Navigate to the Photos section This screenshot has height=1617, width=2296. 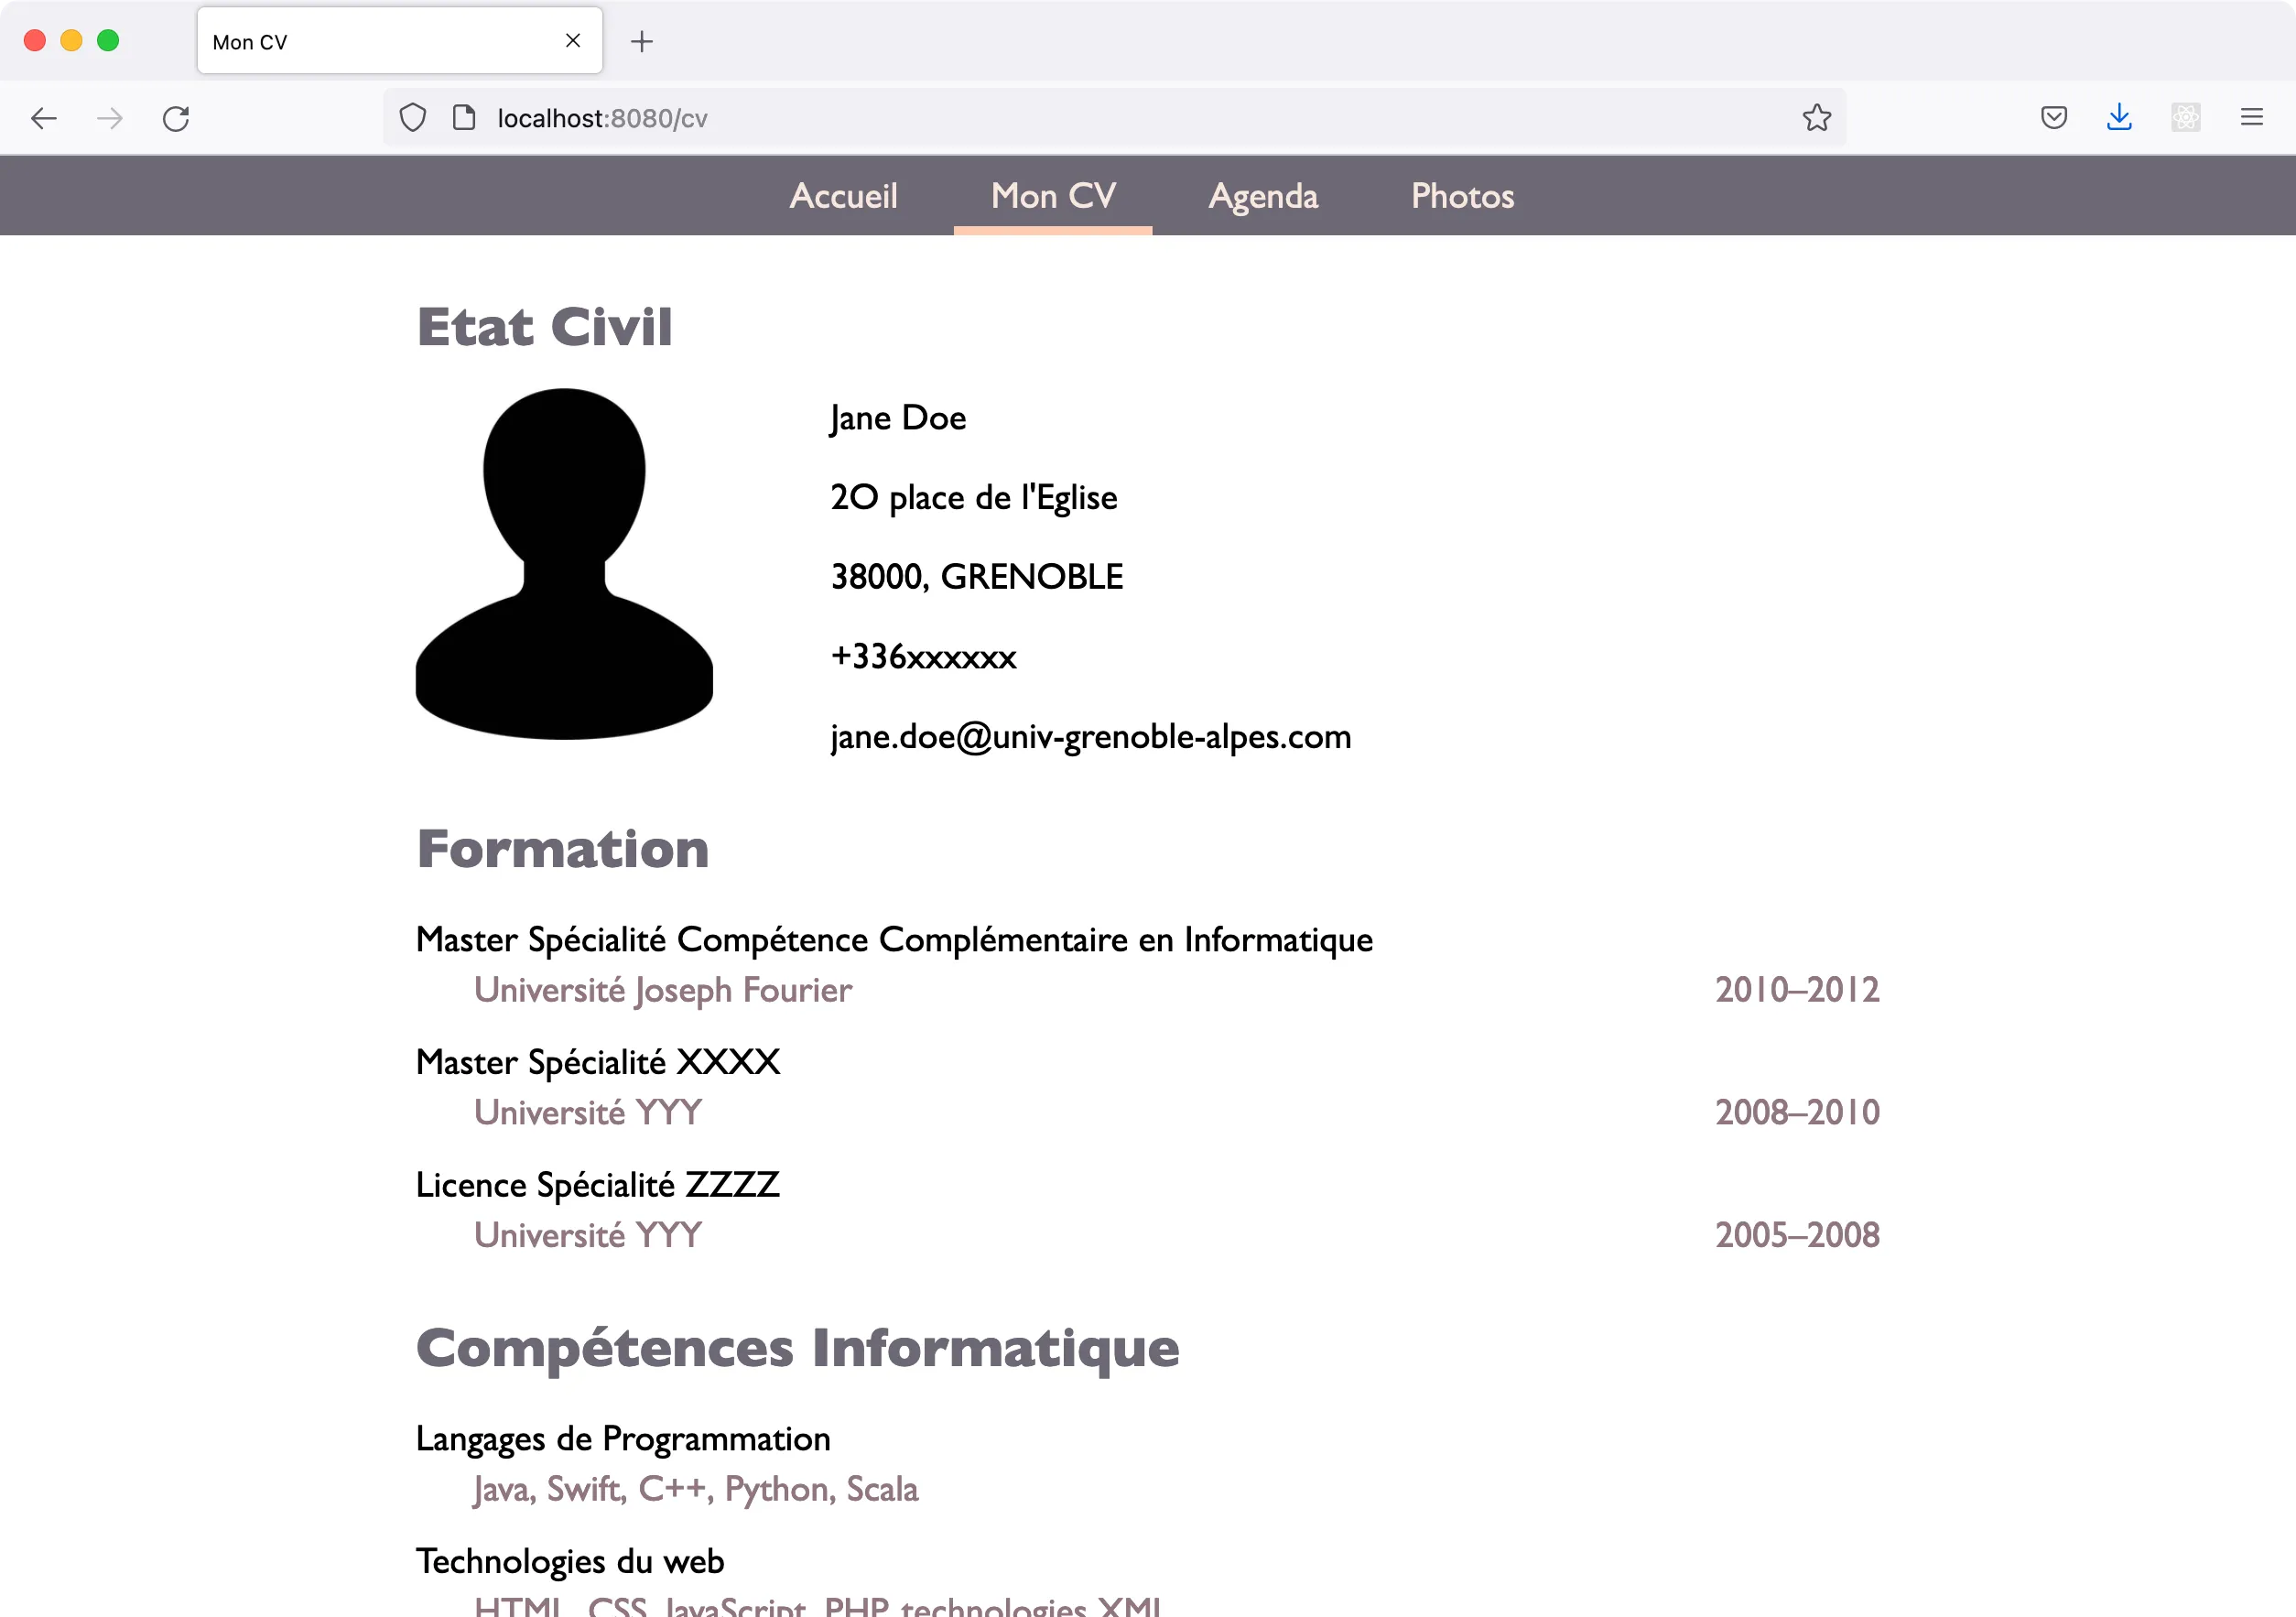coord(1462,196)
